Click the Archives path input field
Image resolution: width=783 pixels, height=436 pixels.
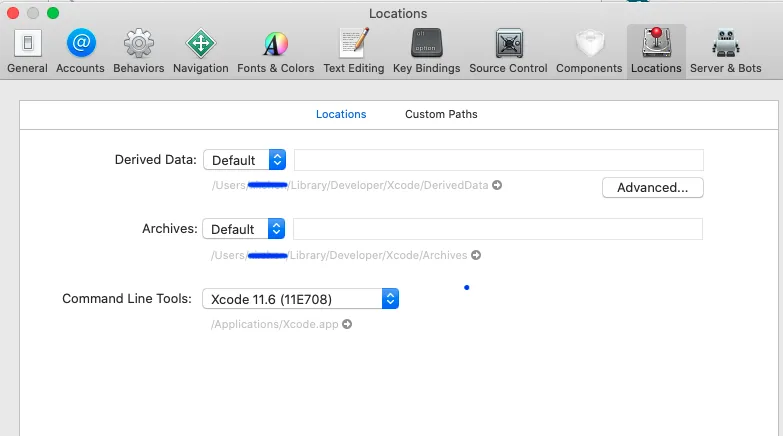tap(498, 229)
